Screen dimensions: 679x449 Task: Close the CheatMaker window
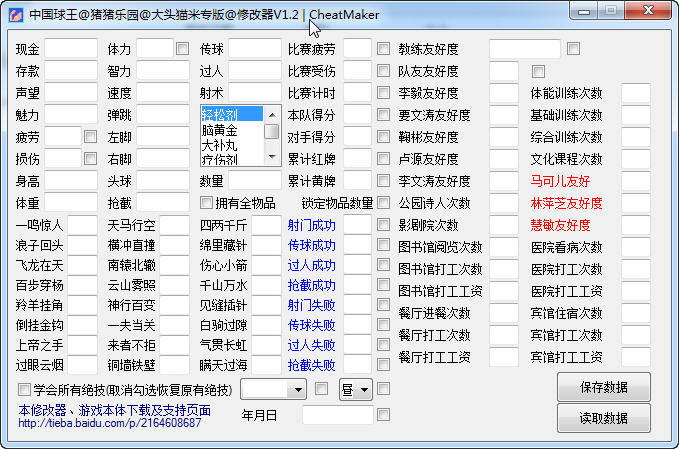tap(648, 11)
